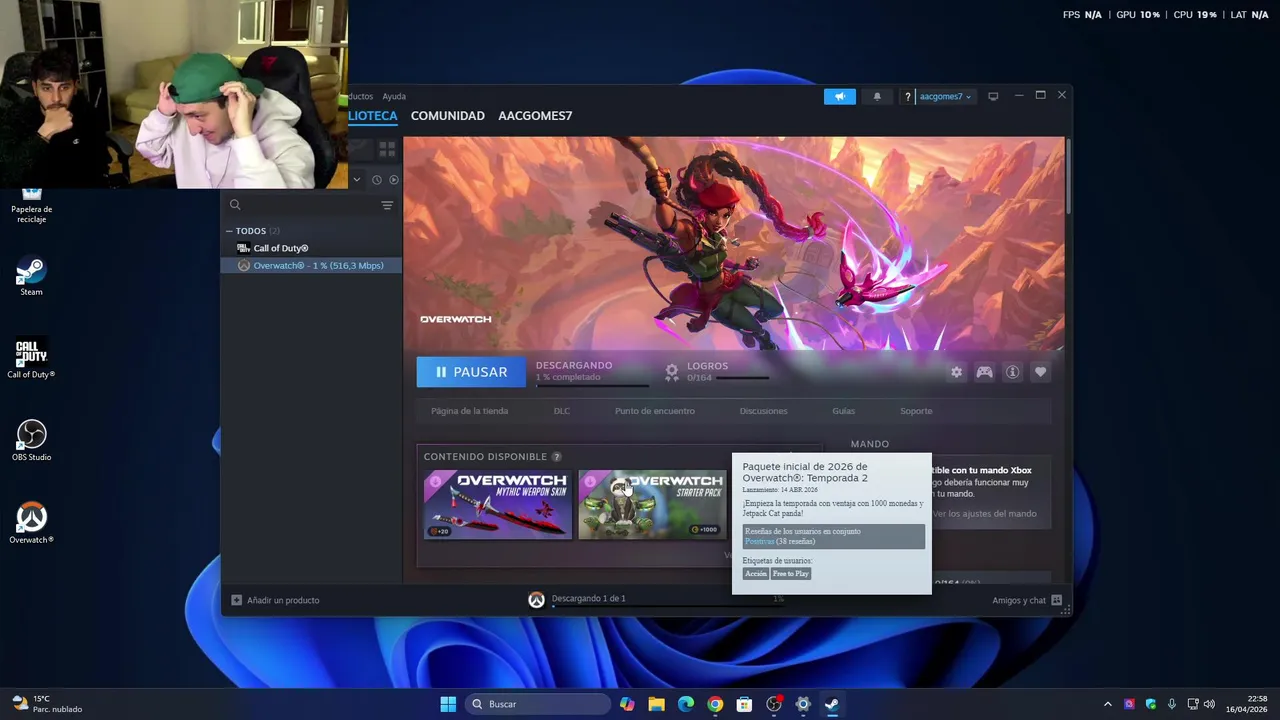The width and height of the screenshot is (1280, 720).
Task: Sort library by recent activity clock icon
Action: point(377,180)
